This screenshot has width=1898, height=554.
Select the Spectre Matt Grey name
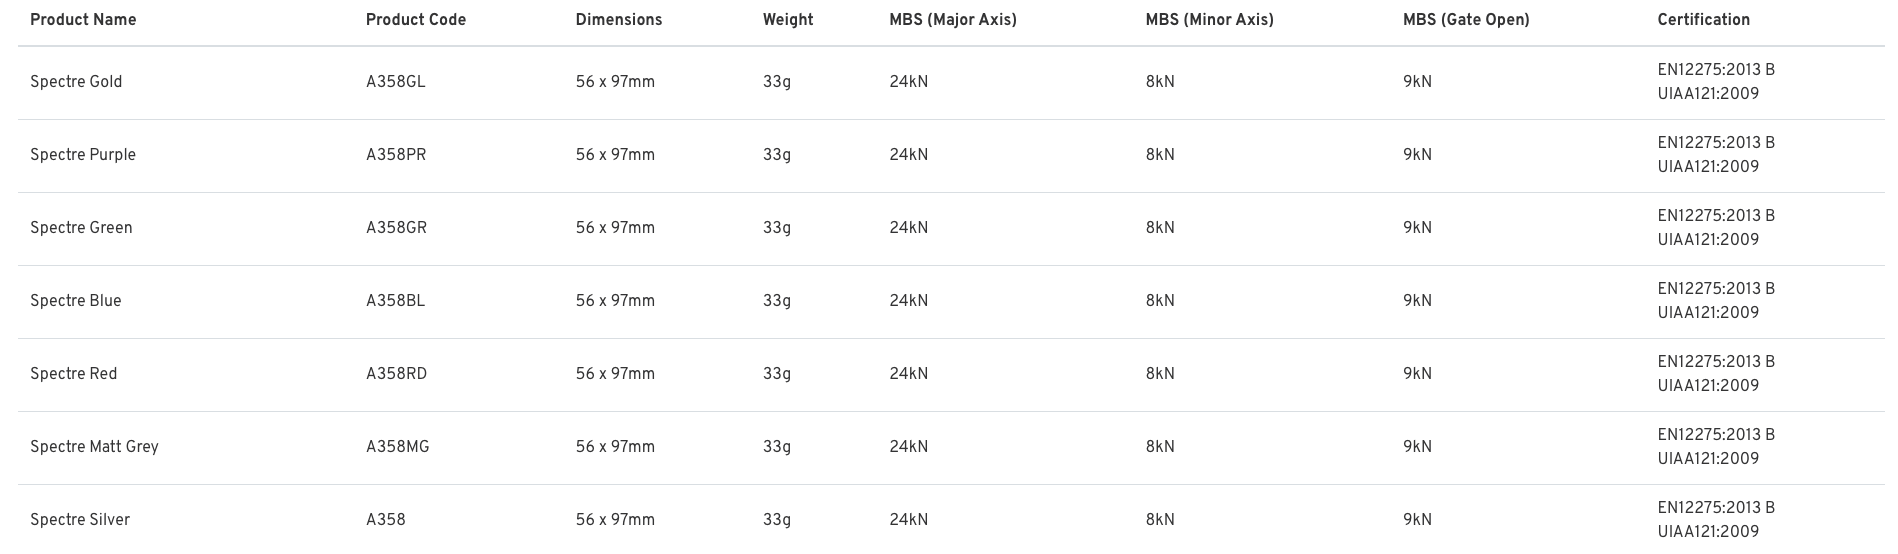click(95, 447)
